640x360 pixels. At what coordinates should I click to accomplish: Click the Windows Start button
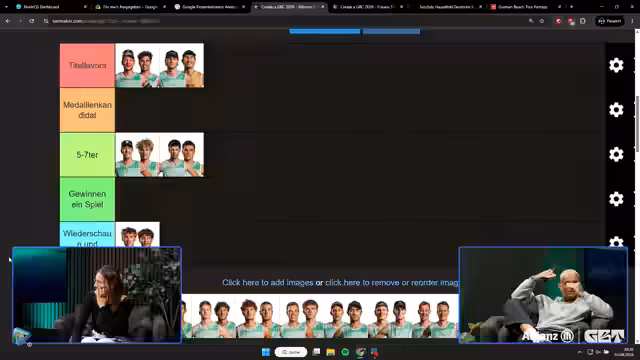[x=266, y=352]
